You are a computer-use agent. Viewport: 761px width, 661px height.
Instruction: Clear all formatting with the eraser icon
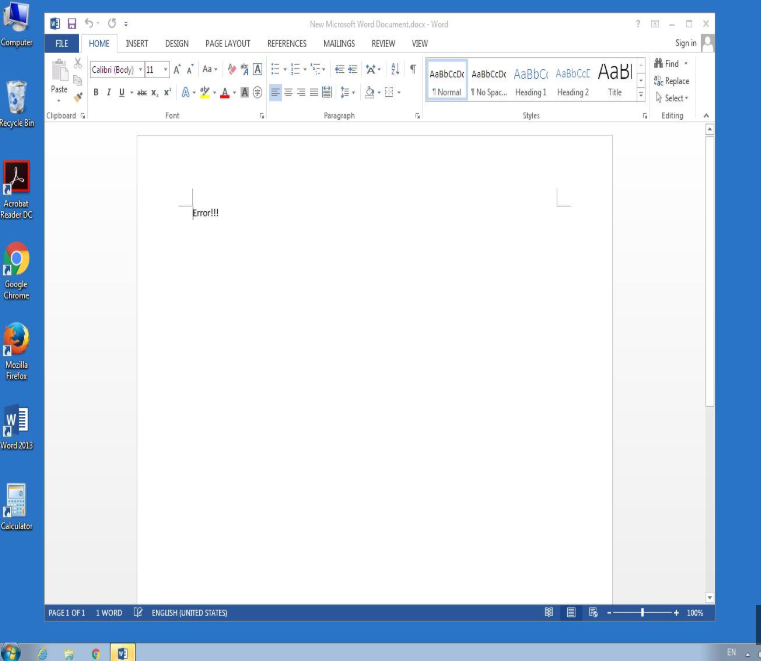(x=232, y=69)
